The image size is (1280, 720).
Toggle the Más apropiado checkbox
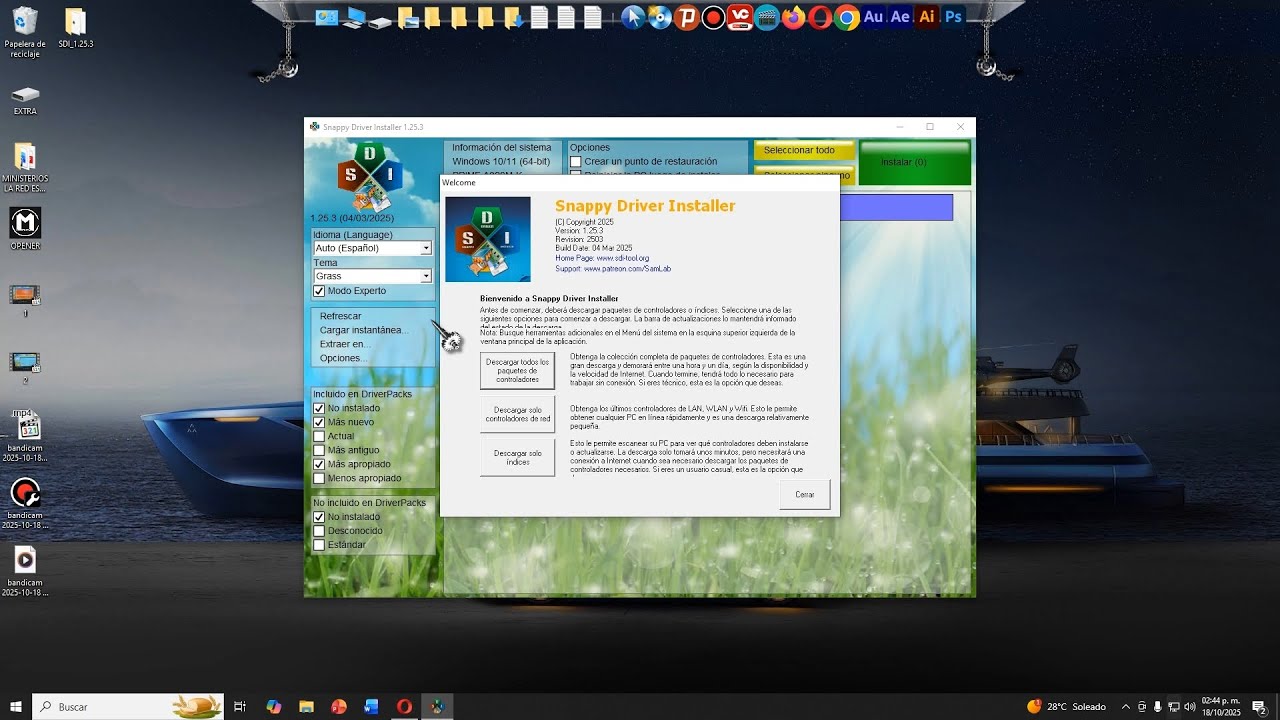[x=319, y=464]
